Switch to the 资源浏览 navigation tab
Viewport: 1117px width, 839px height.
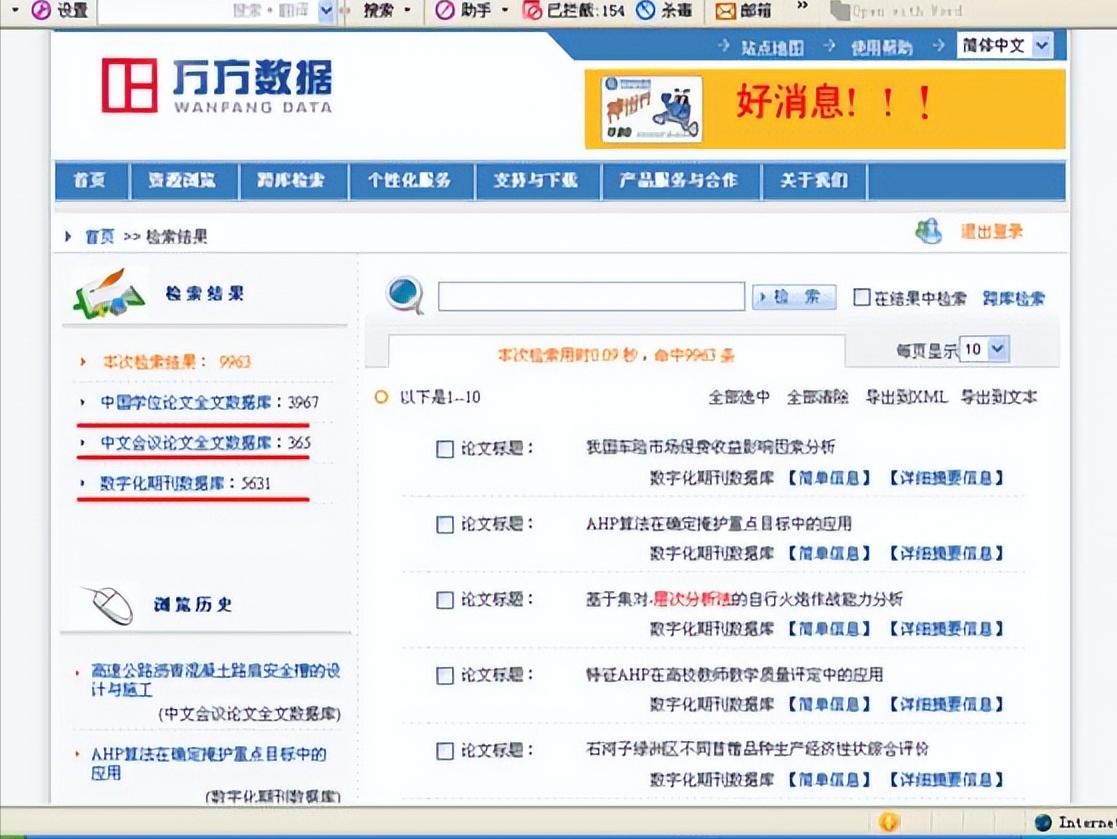[x=185, y=181]
